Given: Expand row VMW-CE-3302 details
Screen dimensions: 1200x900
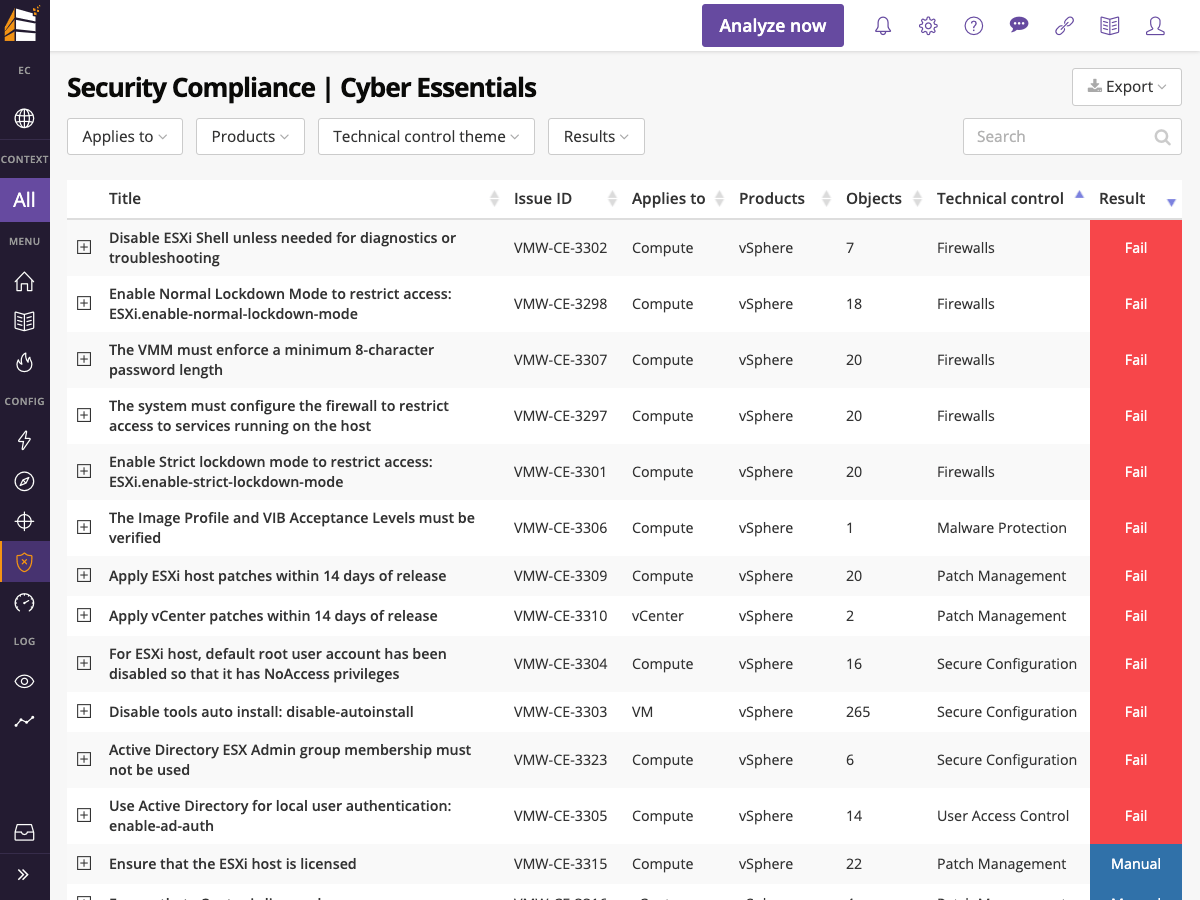Looking at the screenshot, I should coord(84,247).
